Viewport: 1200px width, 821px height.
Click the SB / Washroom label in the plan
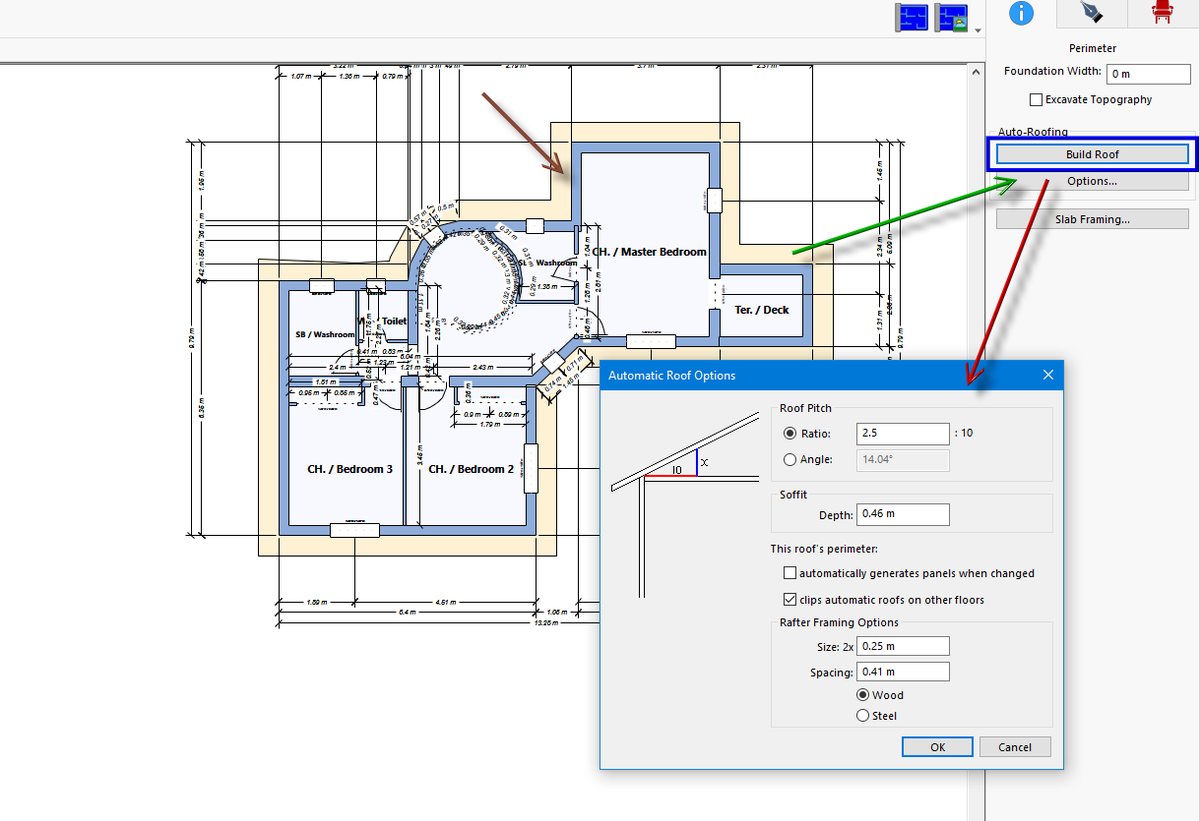(324, 334)
